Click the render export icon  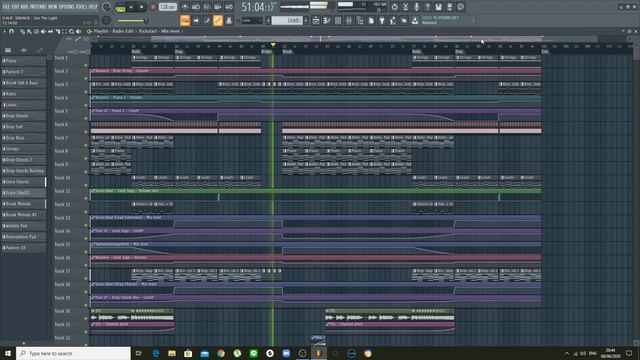[449, 7]
